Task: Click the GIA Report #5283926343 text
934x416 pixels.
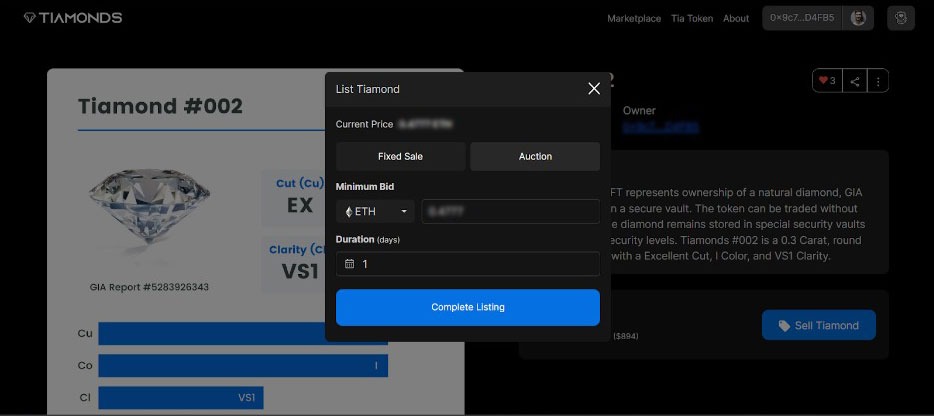Action: click(x=149, y=287)
